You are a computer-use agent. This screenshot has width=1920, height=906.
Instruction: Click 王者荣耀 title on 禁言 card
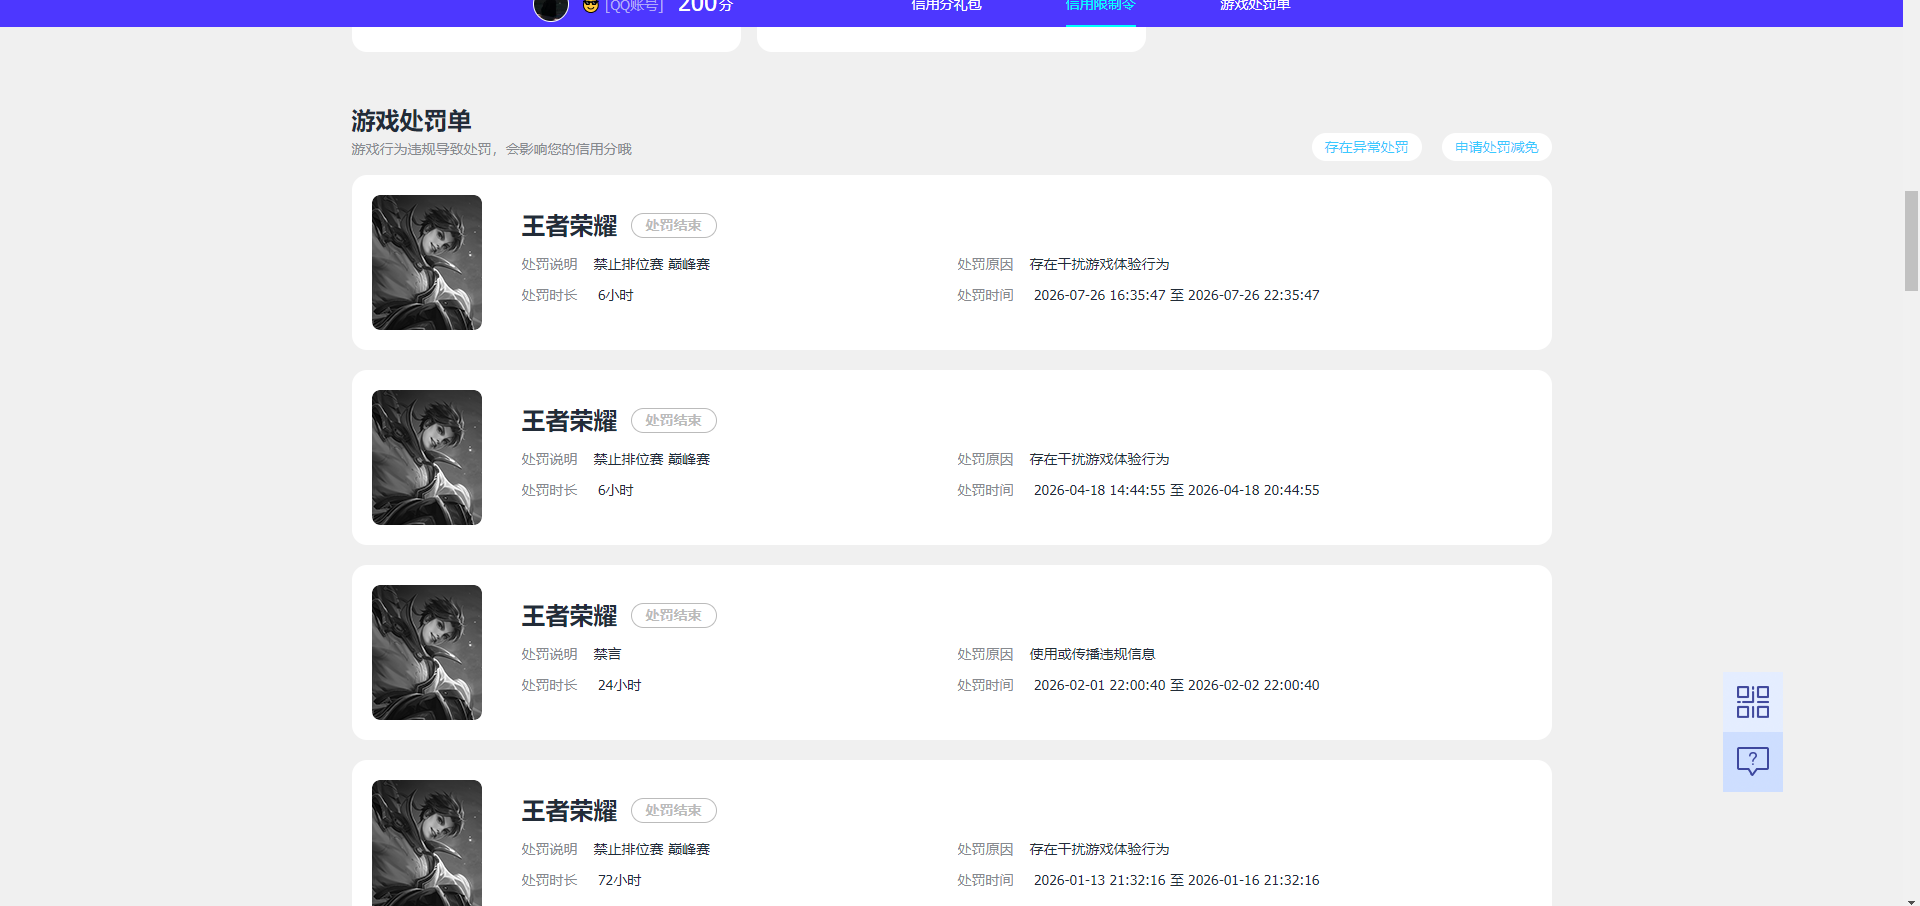[x=569, y=616]
